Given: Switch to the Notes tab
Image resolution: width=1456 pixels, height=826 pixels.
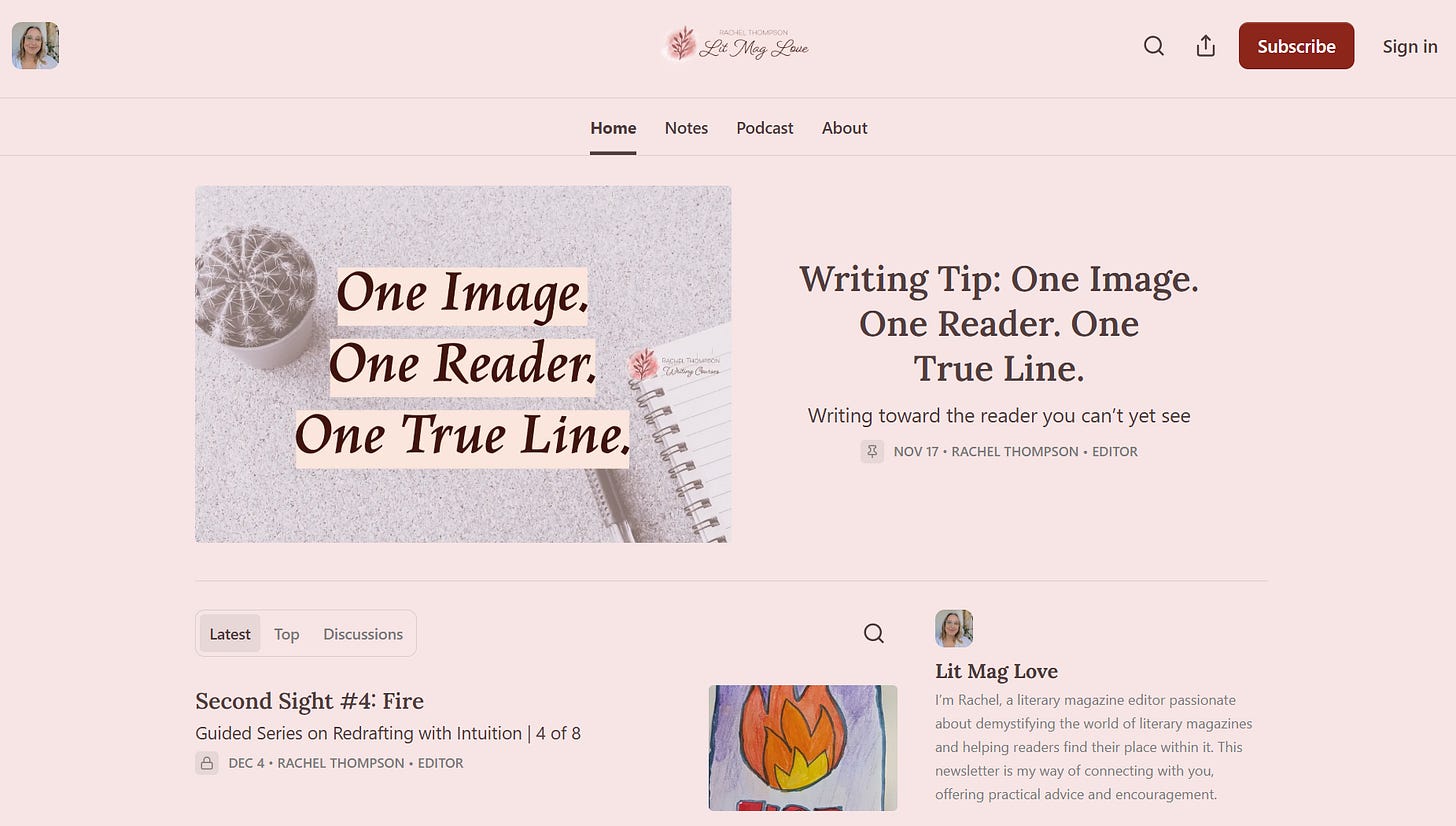Looking at the screenshot, I should (x=686, y=128).
